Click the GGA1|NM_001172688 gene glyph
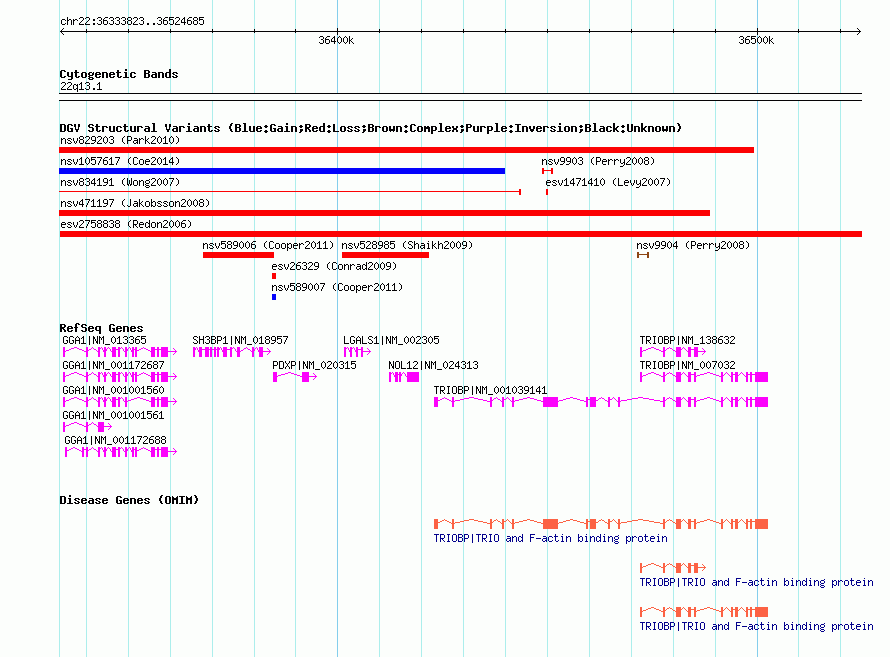The image size is (890, 657). (x=121, y=452)
